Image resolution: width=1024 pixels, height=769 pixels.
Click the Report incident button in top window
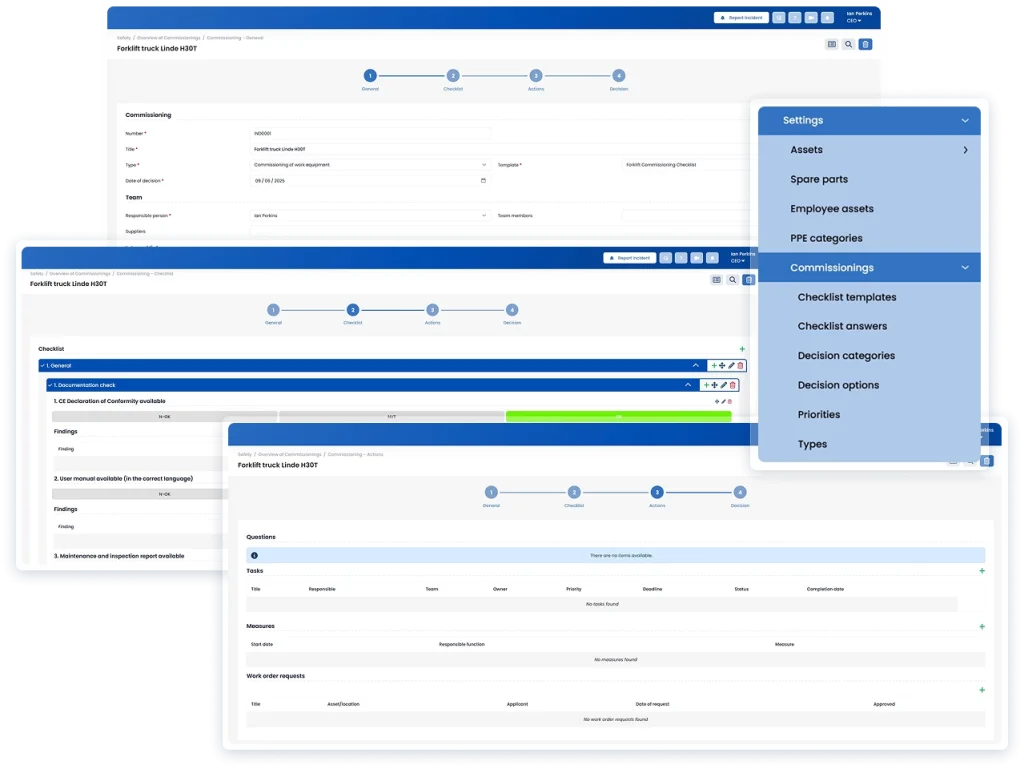[x=741, y=18]
